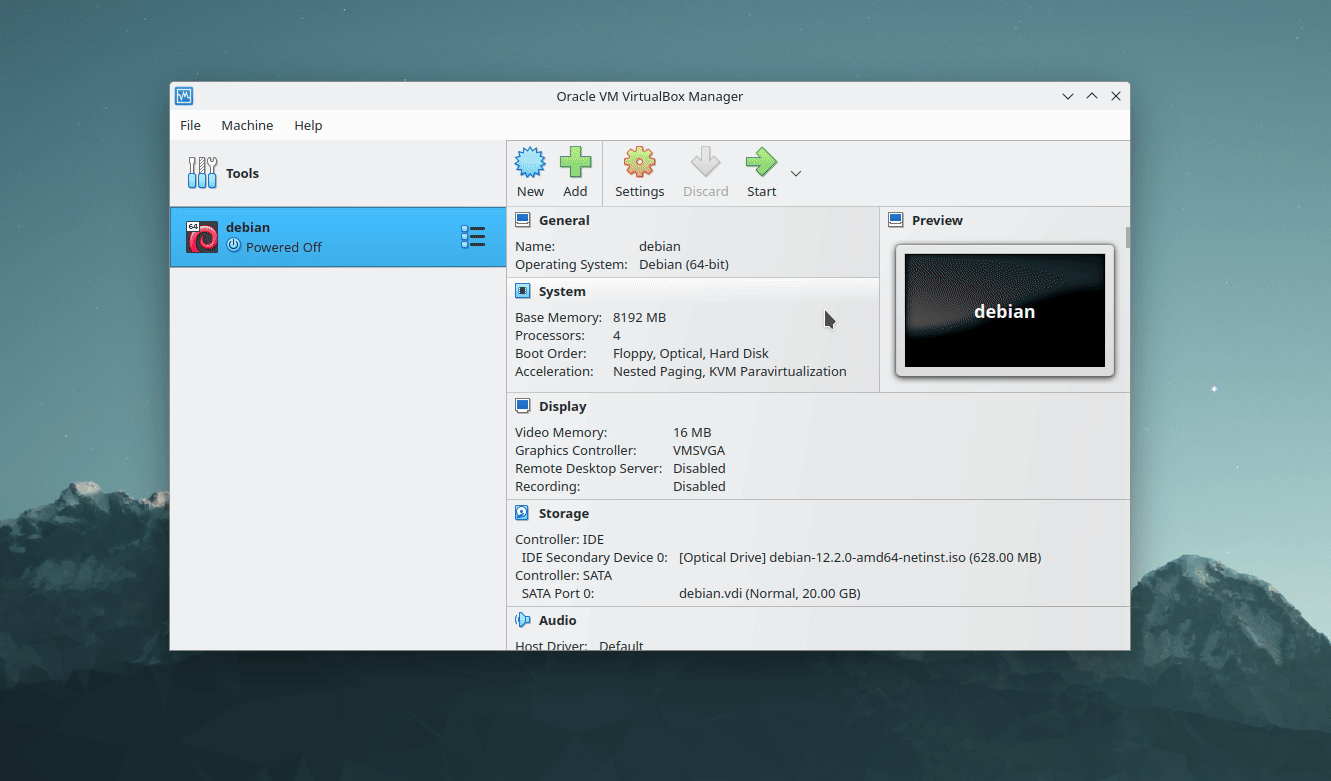Click the debian-12.2.0-amd64-netinst.iso optical drive entry
The image size is (1331, 781).
(860, 557)
